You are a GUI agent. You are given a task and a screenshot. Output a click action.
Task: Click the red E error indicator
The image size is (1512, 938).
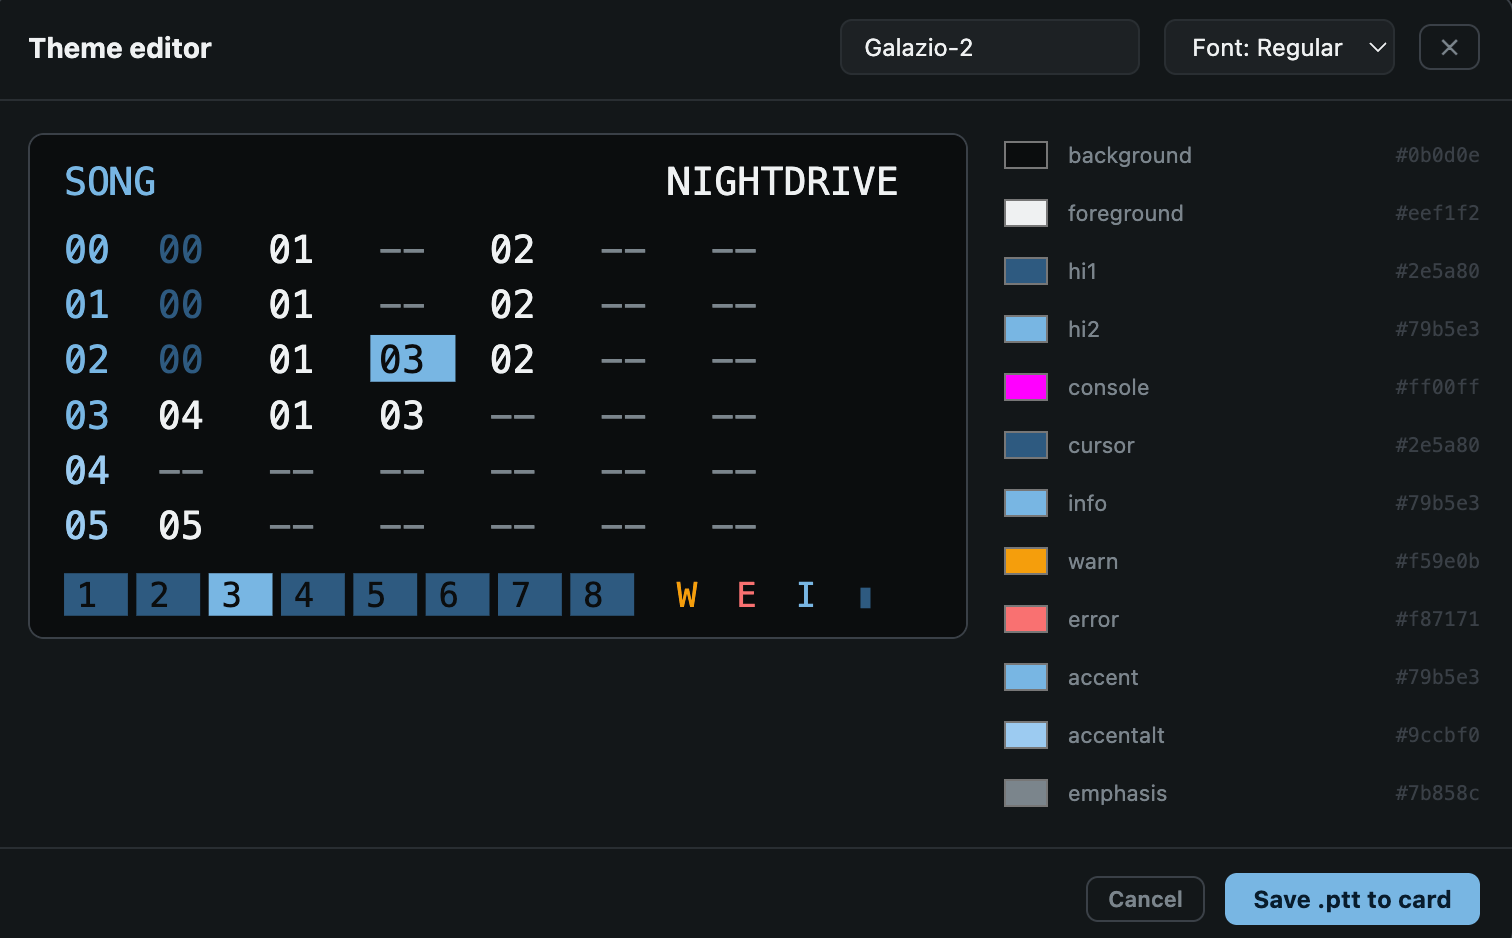(x=746, y=595)
